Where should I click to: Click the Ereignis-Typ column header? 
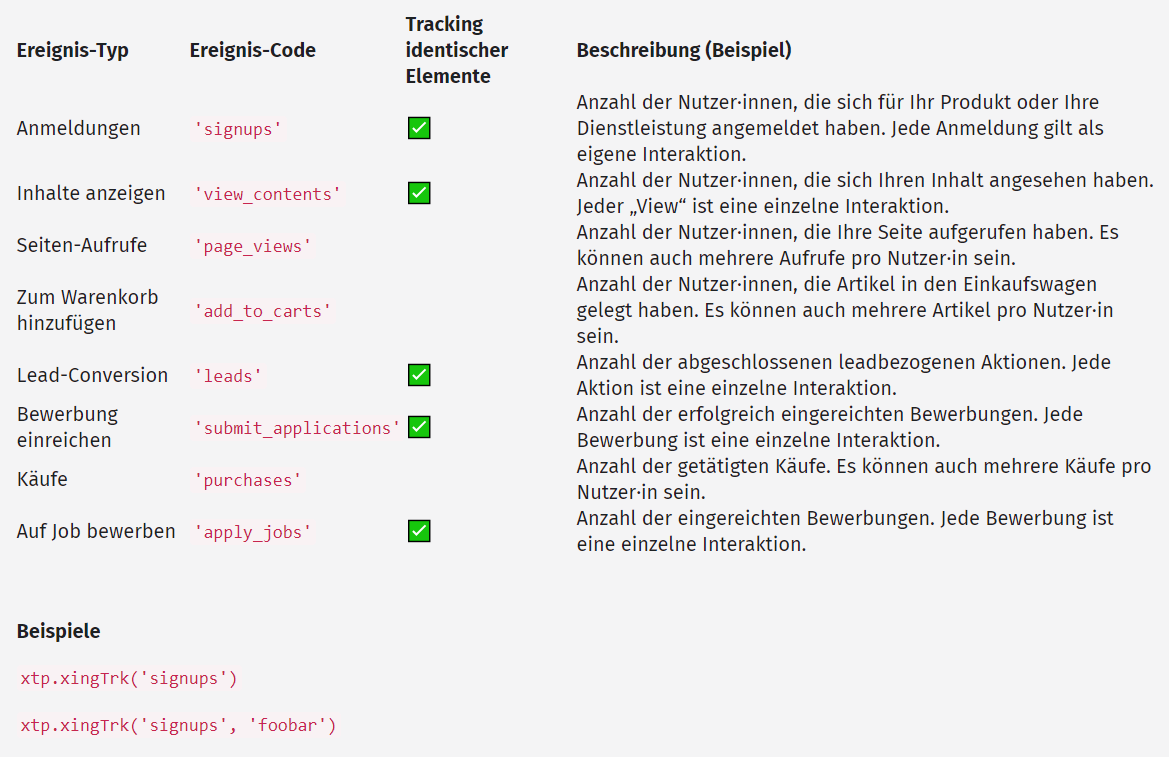click(x=73, y=50)
